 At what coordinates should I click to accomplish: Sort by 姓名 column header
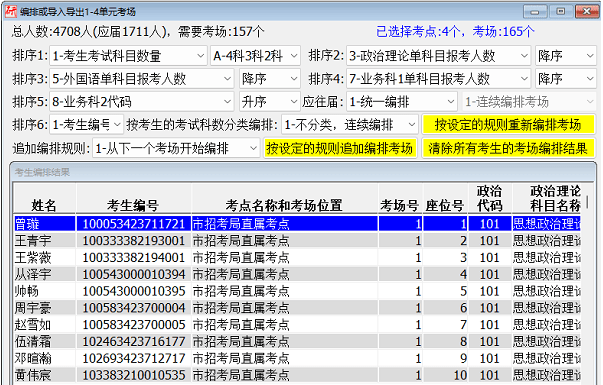click(45, 198)
